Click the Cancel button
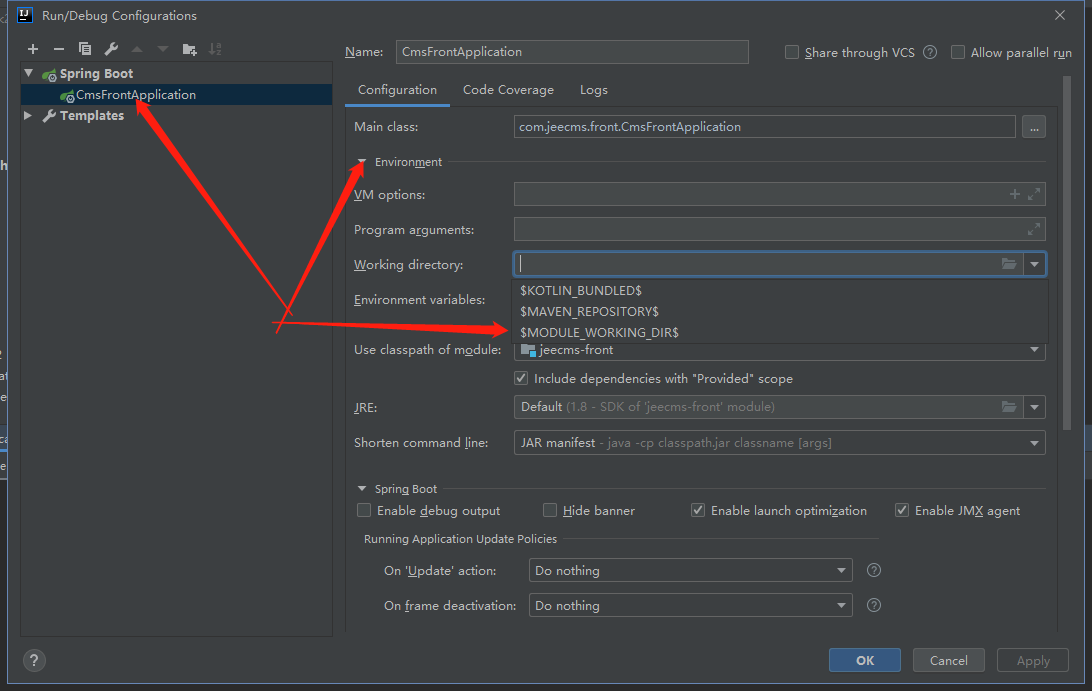1092x691 pixels. (x=948, y=660)
